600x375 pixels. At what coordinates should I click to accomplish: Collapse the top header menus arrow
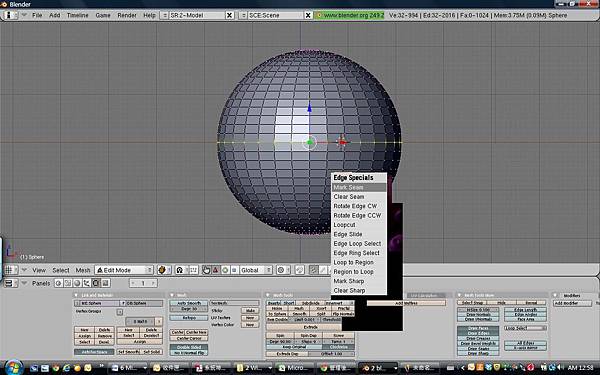(x=24, y=15)
